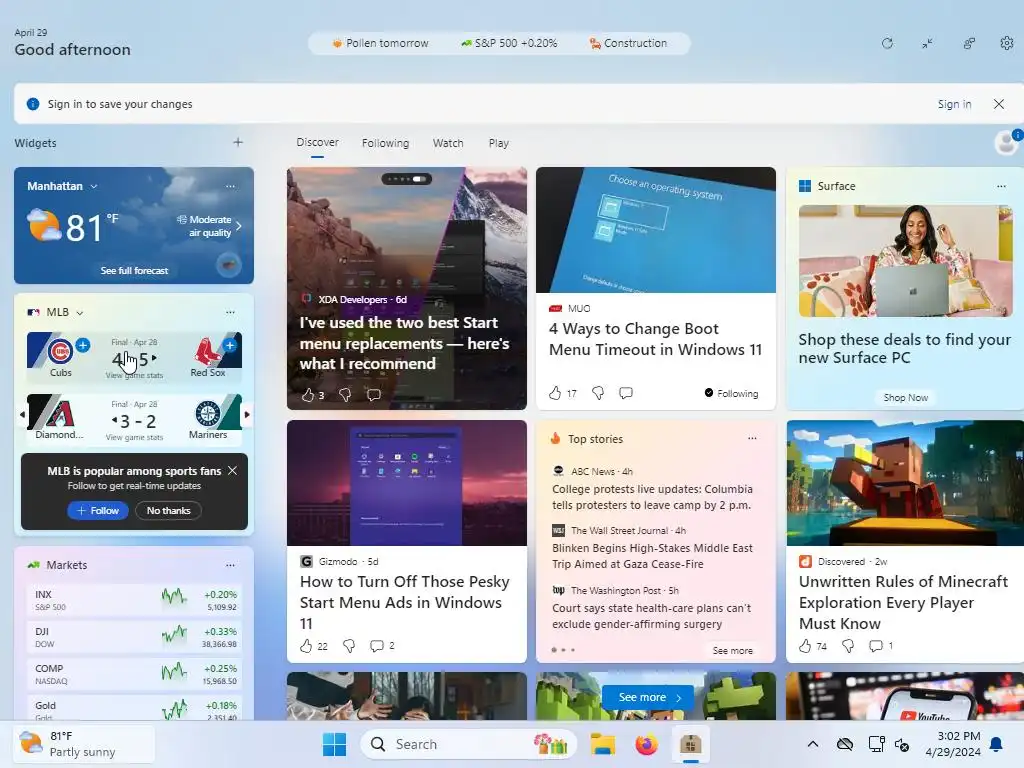This screenshot has width=1024, height=768.
Task: Launch Firefox from the taskbar
Action: (646, 744)
